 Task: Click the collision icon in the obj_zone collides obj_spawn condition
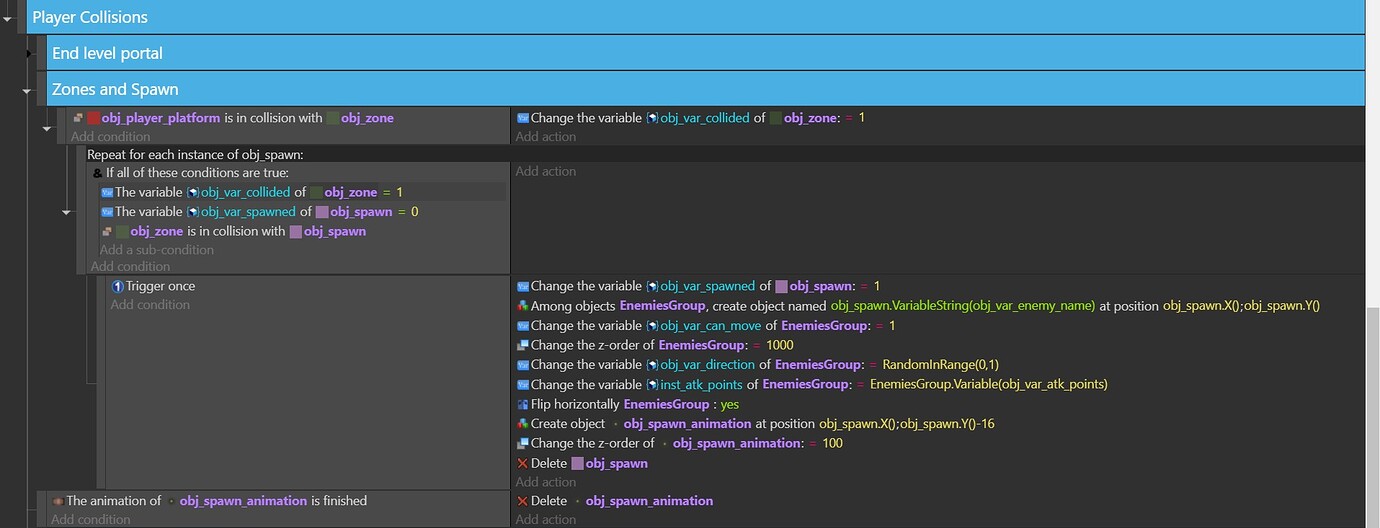pos(107,232)
